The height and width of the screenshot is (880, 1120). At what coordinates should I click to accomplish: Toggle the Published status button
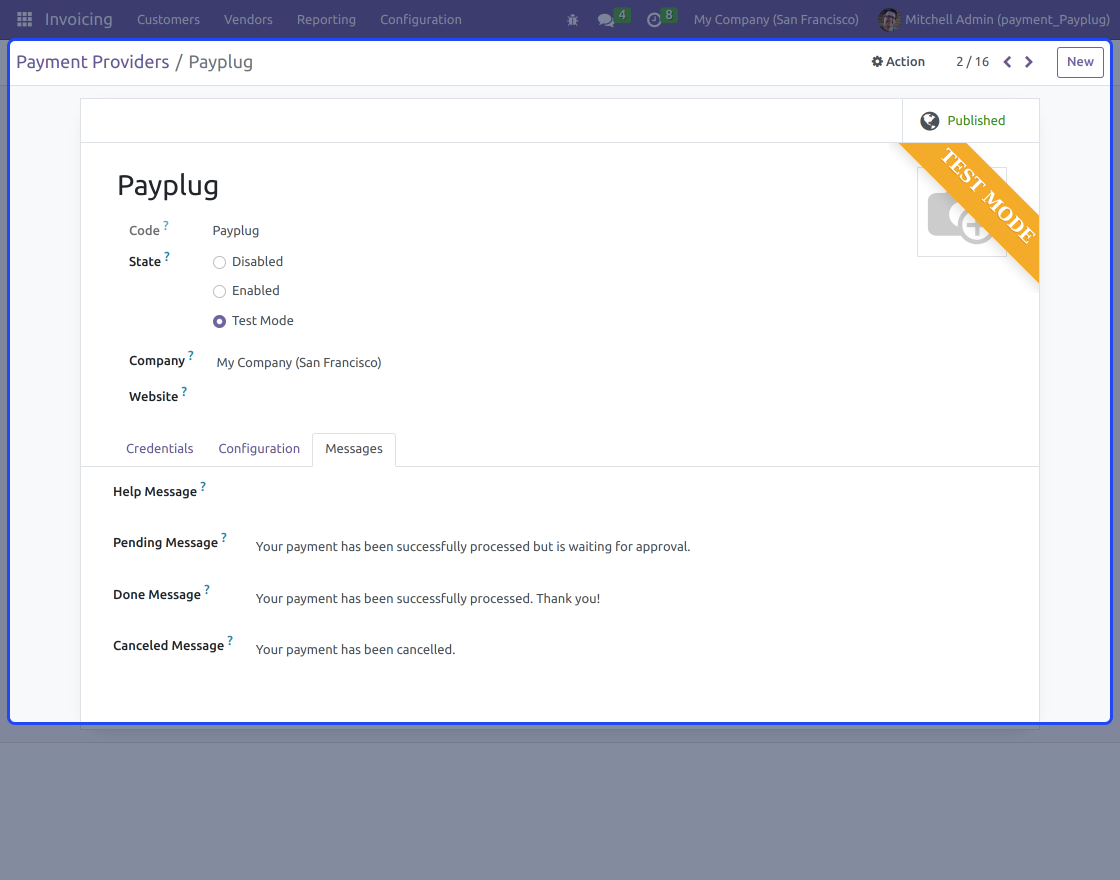(x=970, y=121)
